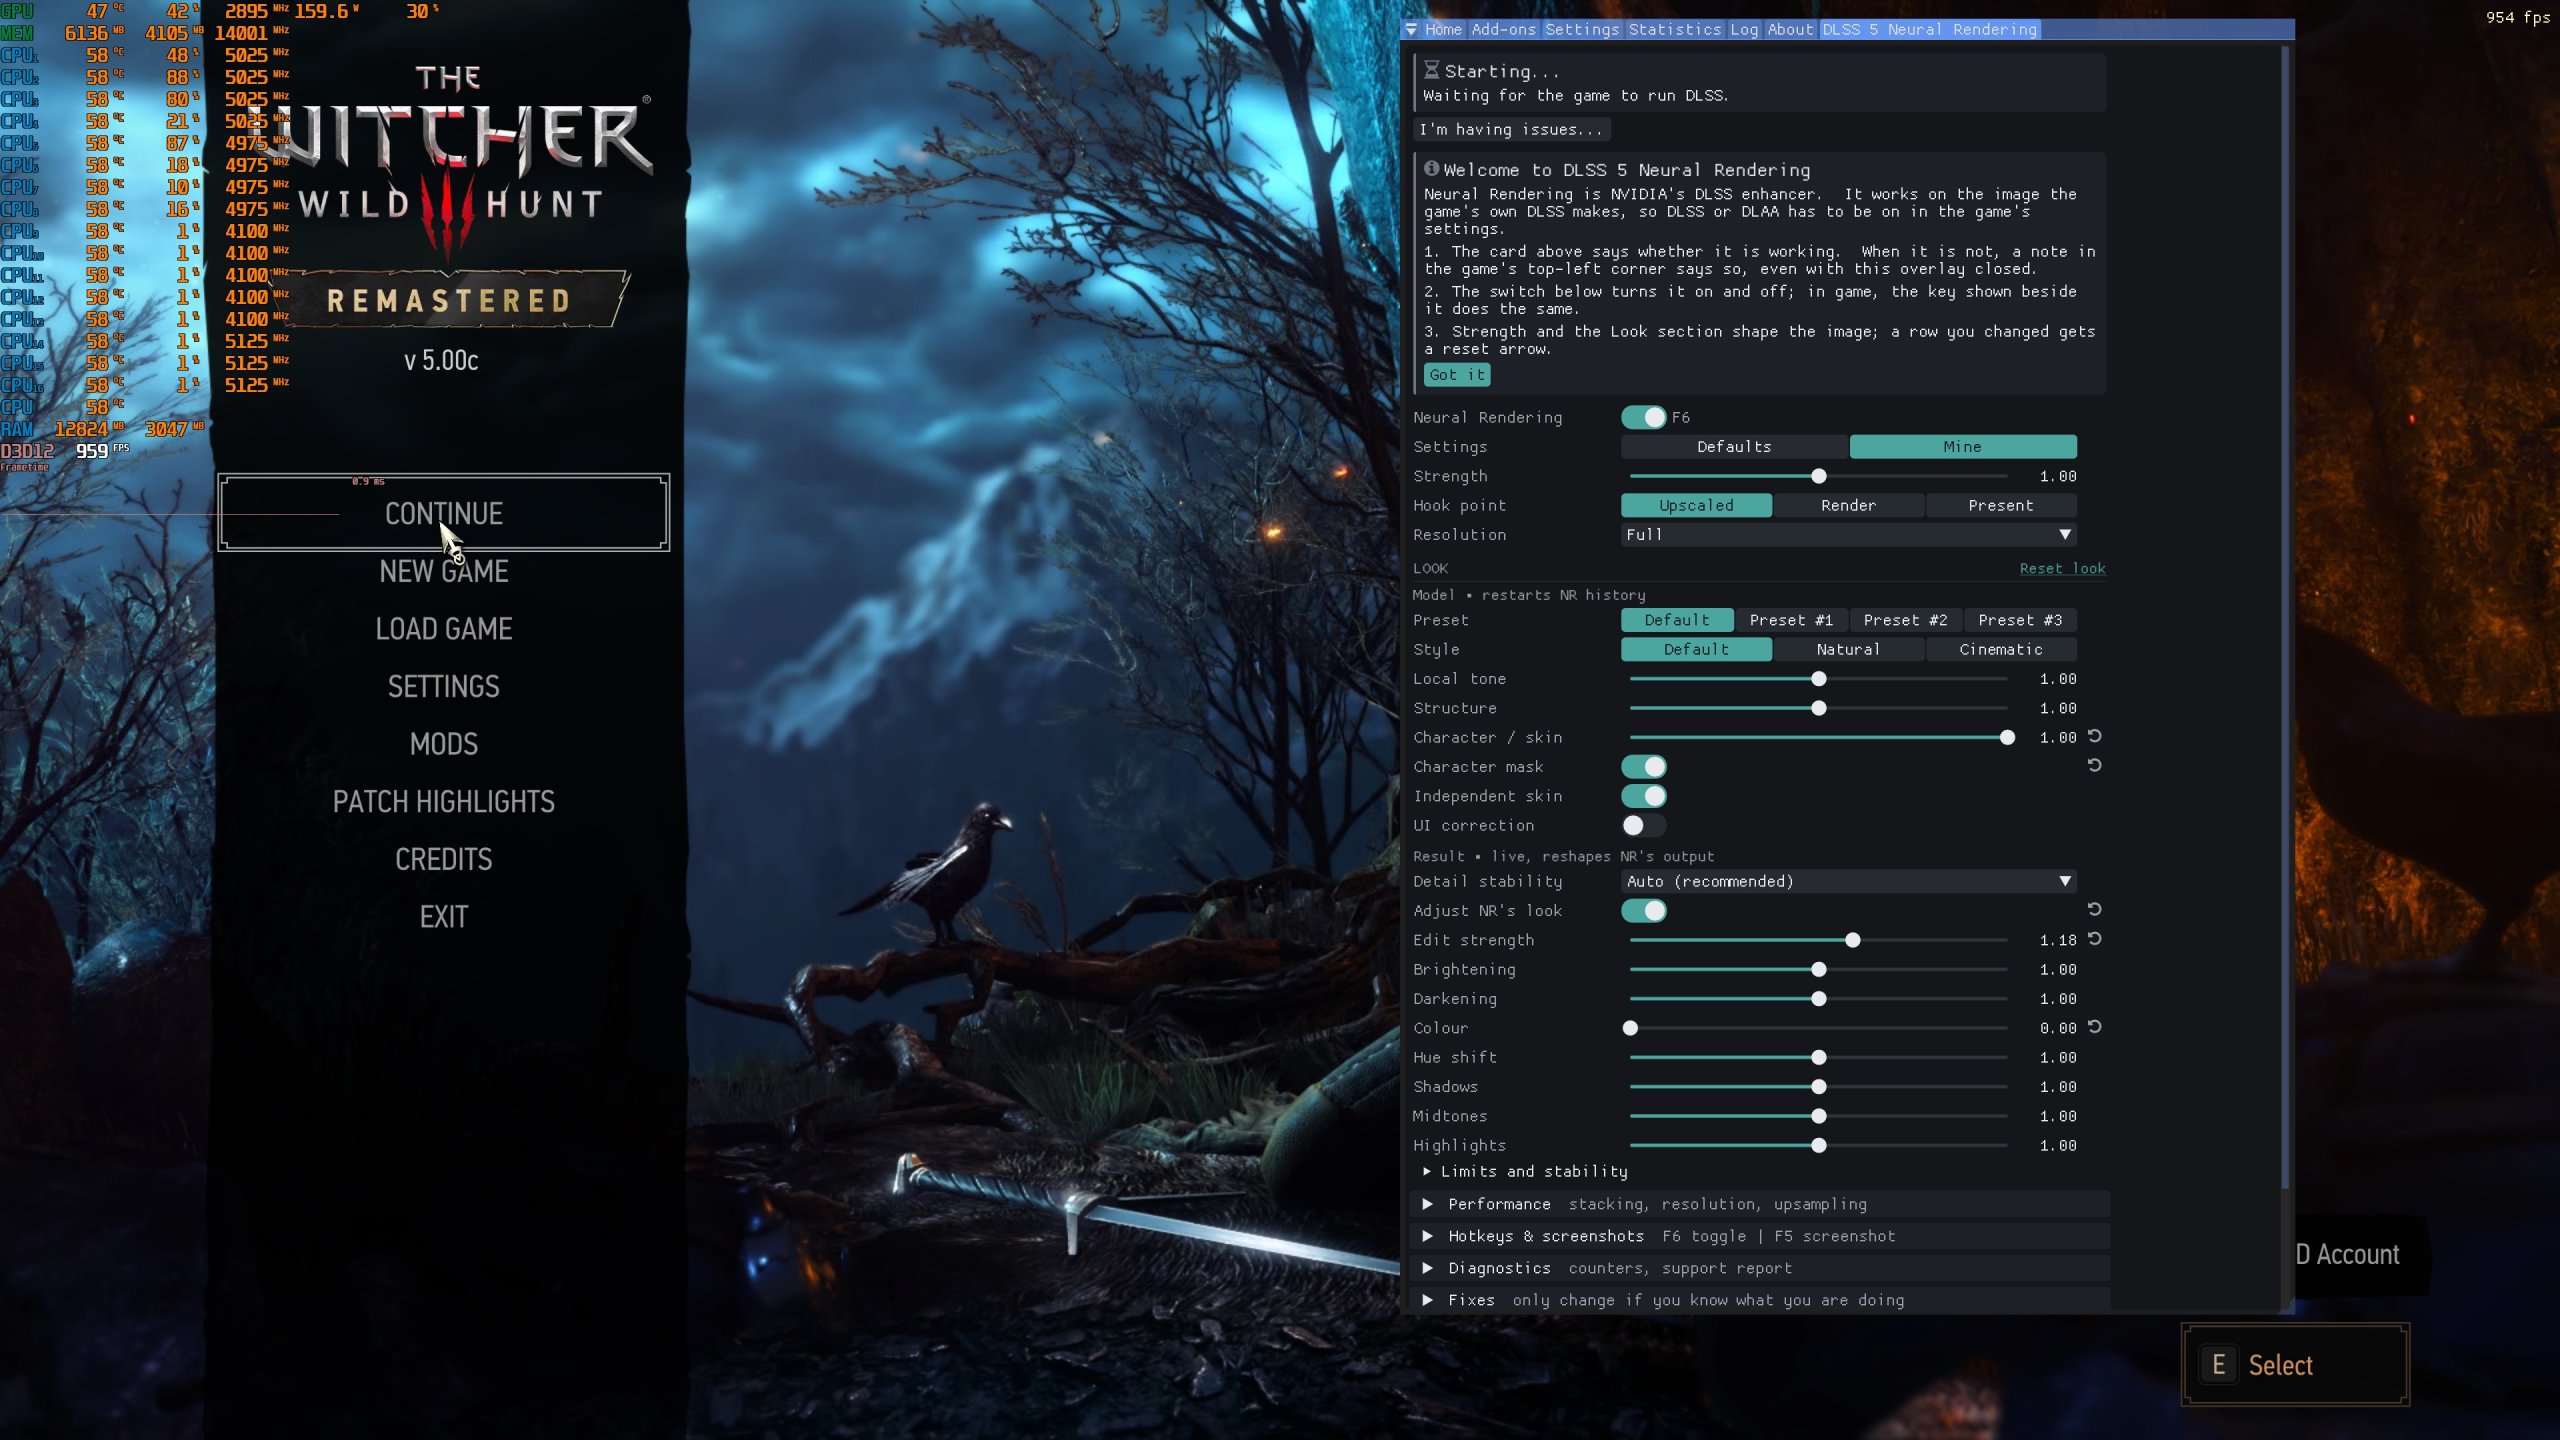
Task: Click the Shadows slider handle
Action: point(1819,1087)
